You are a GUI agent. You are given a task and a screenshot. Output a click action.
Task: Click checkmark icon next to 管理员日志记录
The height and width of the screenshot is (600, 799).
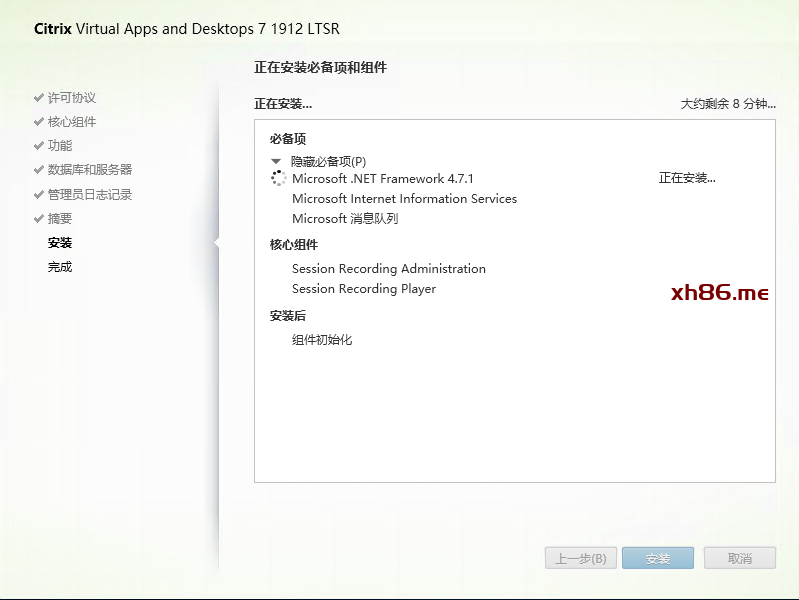pos(39,195)
